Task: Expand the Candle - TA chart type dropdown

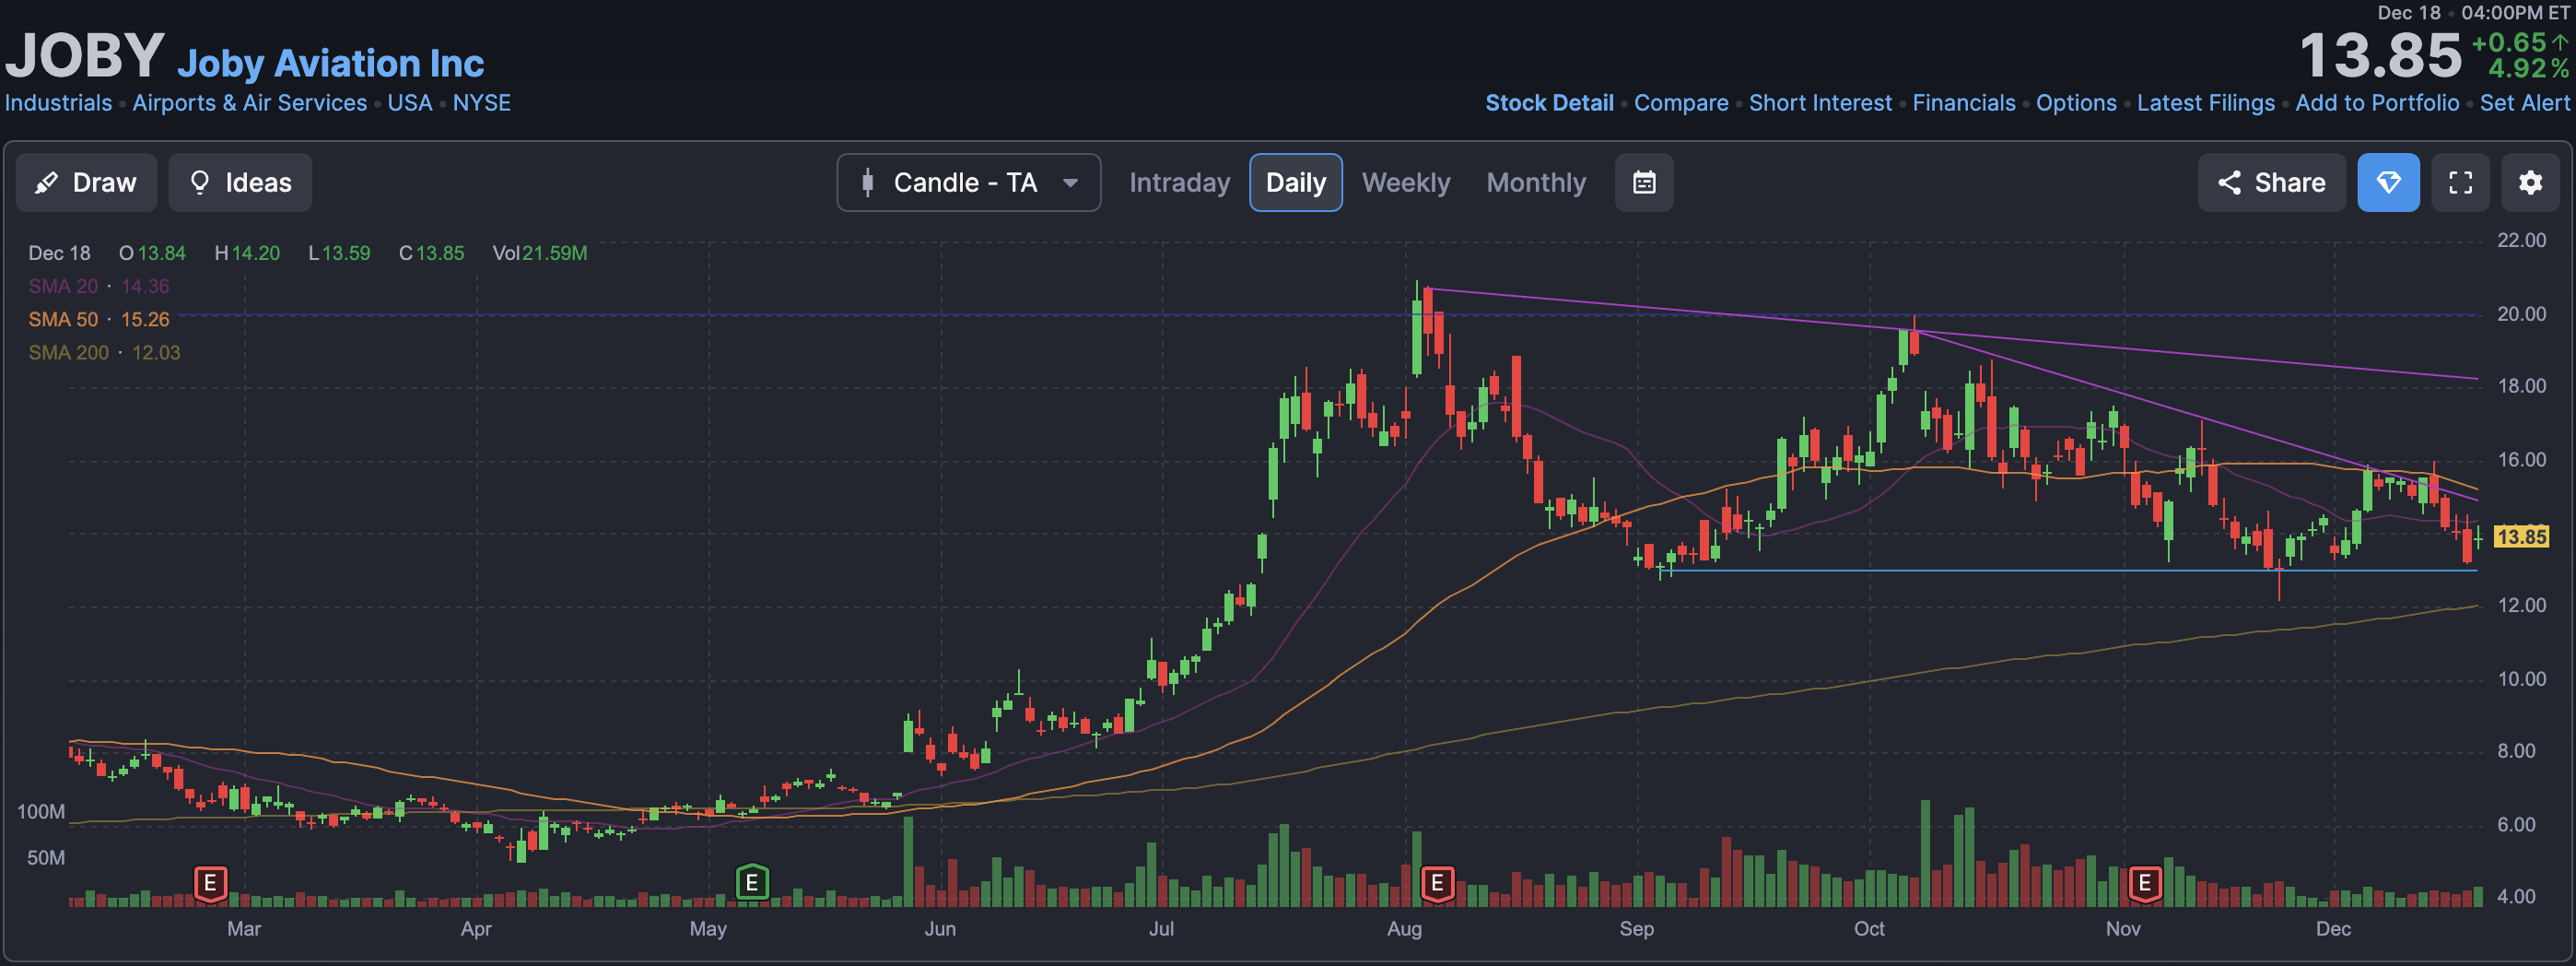Action: [968, 182]
